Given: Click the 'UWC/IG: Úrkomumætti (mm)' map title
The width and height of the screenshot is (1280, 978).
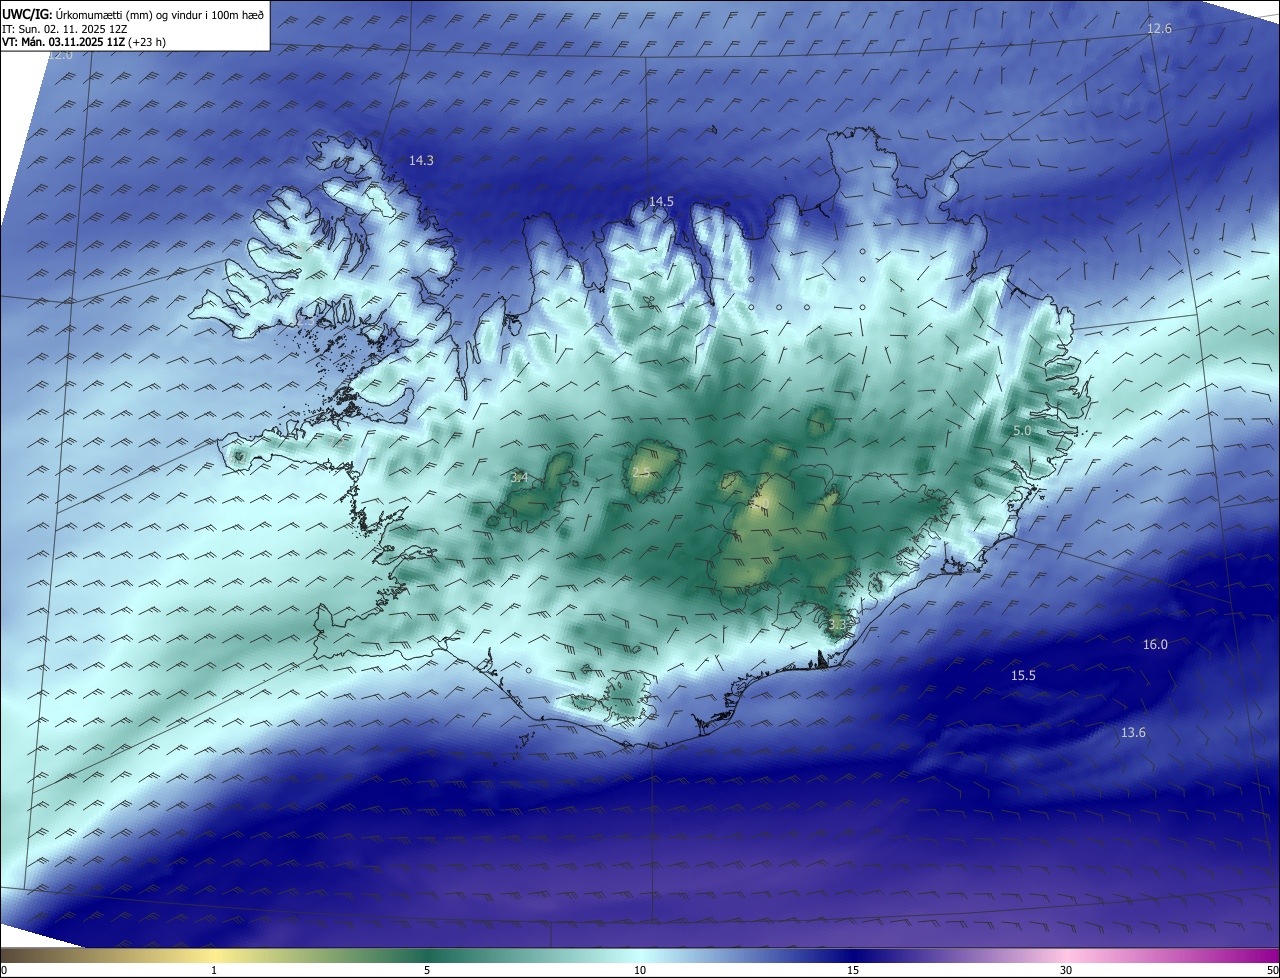Looking at the screenshot, I should click(133, 14).
